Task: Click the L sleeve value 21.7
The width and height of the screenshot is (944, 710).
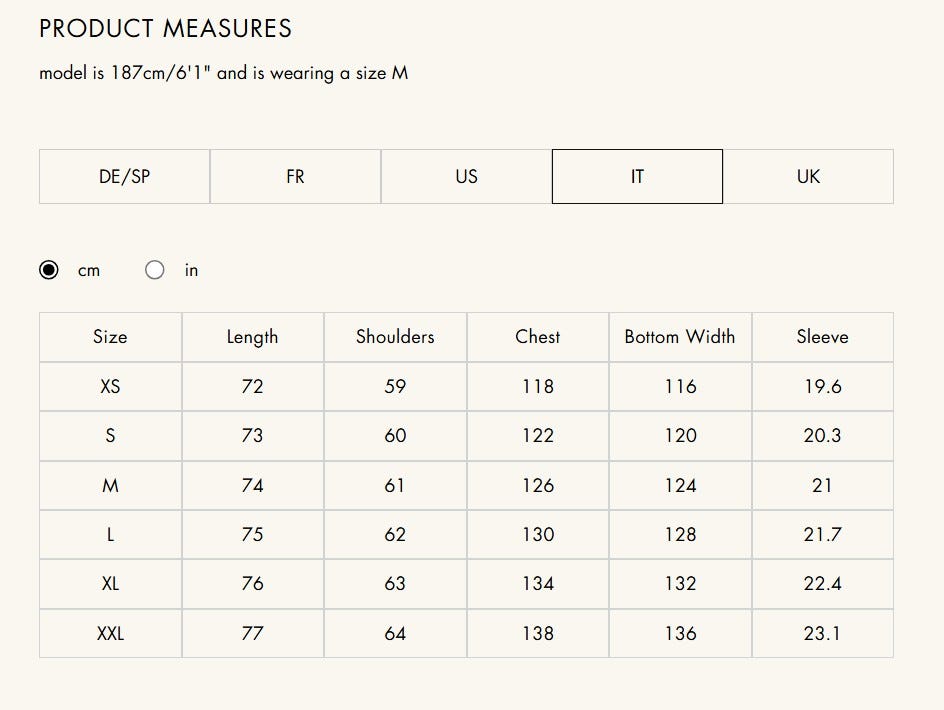Action: (822, 534)
